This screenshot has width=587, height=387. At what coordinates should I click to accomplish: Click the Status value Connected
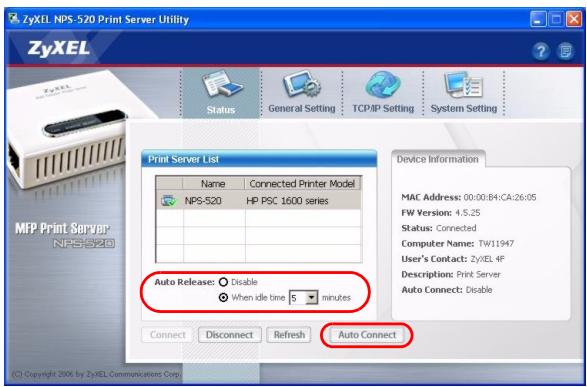(x=456, y=228)
